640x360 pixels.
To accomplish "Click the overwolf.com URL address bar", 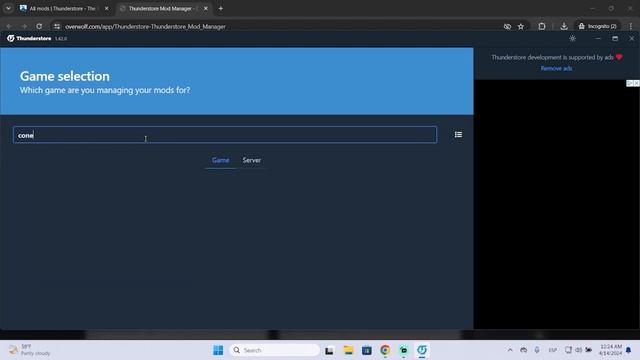I will pyautogui.click(x=145, y=27).
